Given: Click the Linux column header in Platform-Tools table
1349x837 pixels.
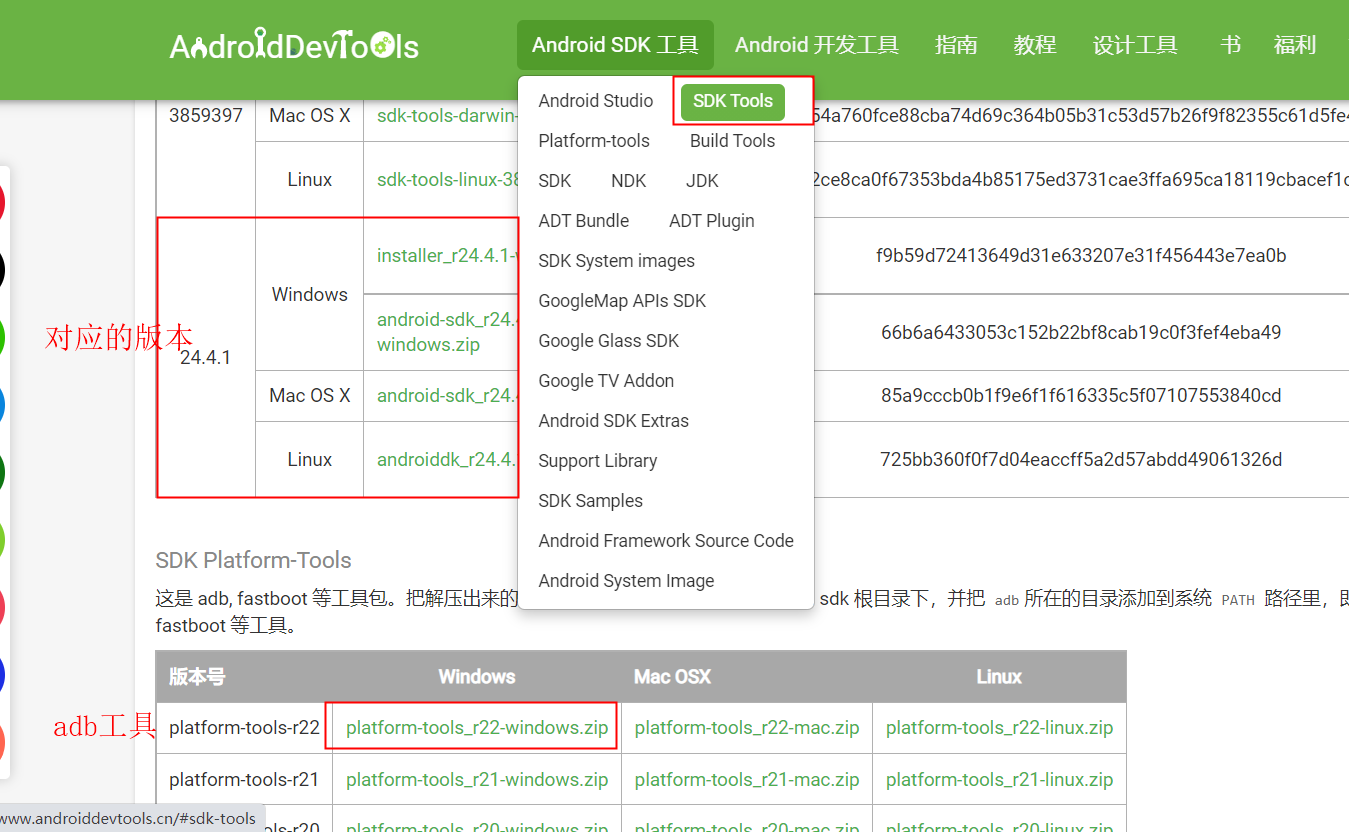Looking at the screenshot, I should (999, 677).
